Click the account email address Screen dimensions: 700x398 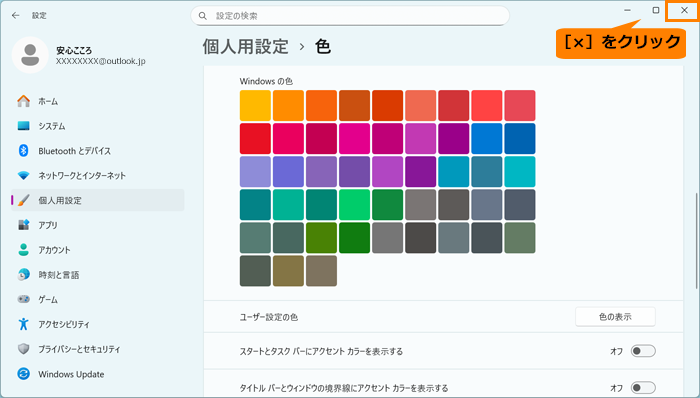(x=100, y=61)
